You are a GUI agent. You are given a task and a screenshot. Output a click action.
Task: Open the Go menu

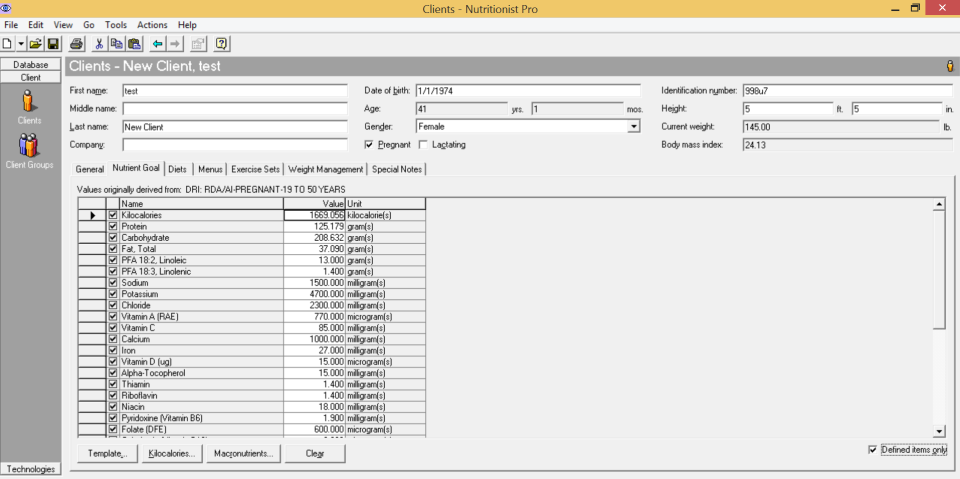89,25
